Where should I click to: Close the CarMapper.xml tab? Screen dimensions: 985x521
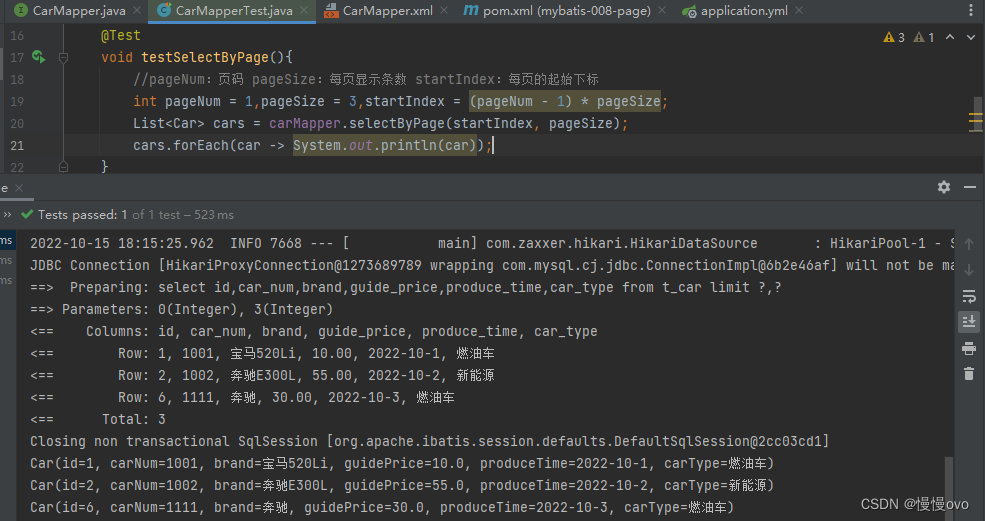[x=444, y=11]
